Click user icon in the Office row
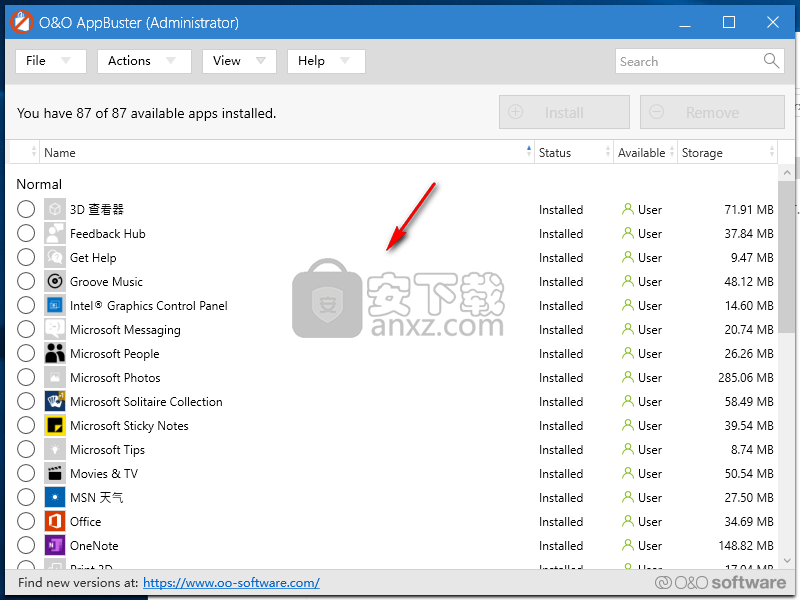800x600 pixels. [x=628, y=521]
